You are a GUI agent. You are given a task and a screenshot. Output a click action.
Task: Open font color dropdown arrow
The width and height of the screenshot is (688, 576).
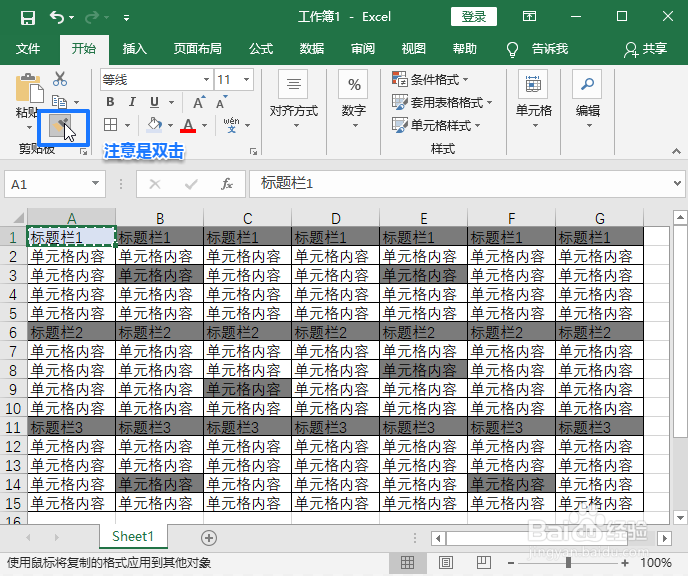[204, 125]
